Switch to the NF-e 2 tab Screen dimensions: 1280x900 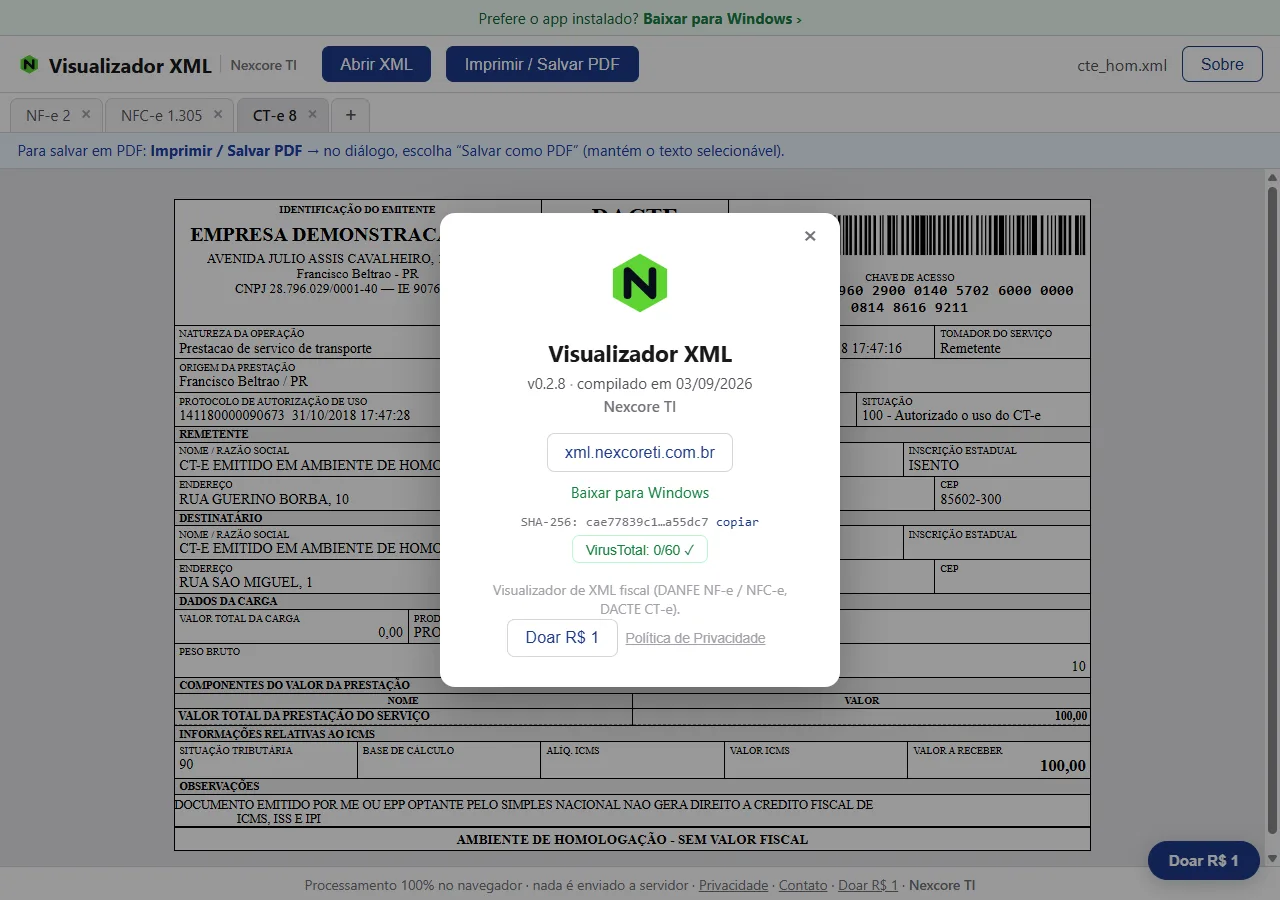(48, 115)
